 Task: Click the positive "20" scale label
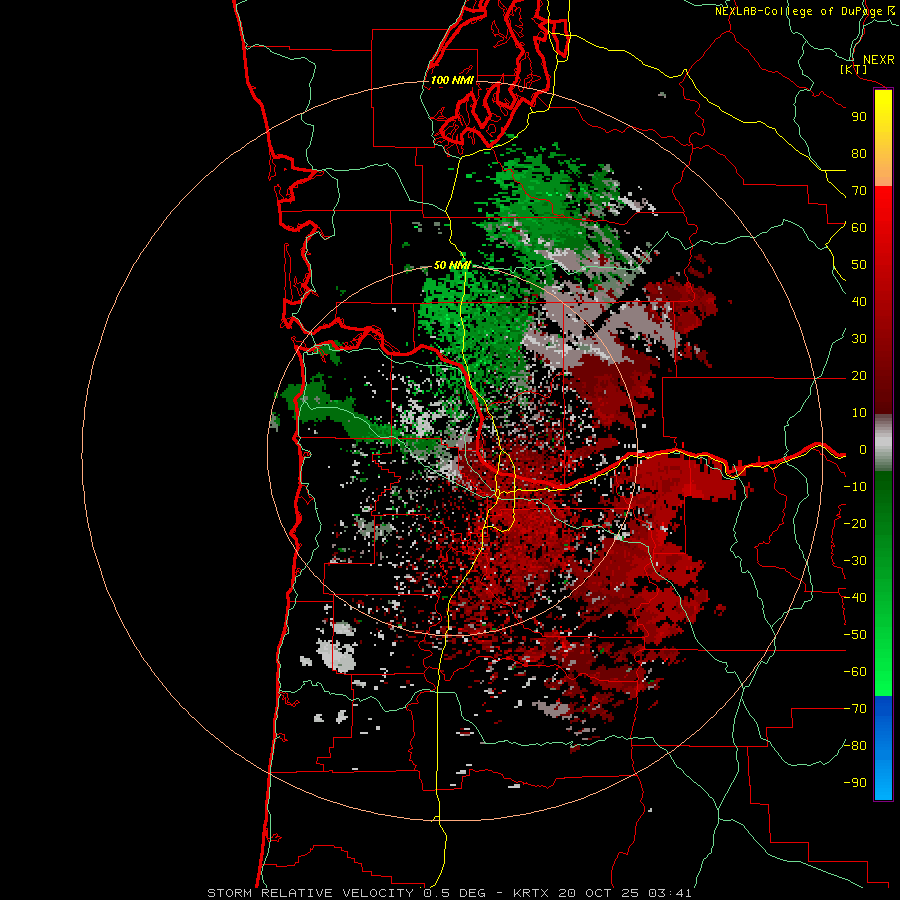(x=859, y=376)
